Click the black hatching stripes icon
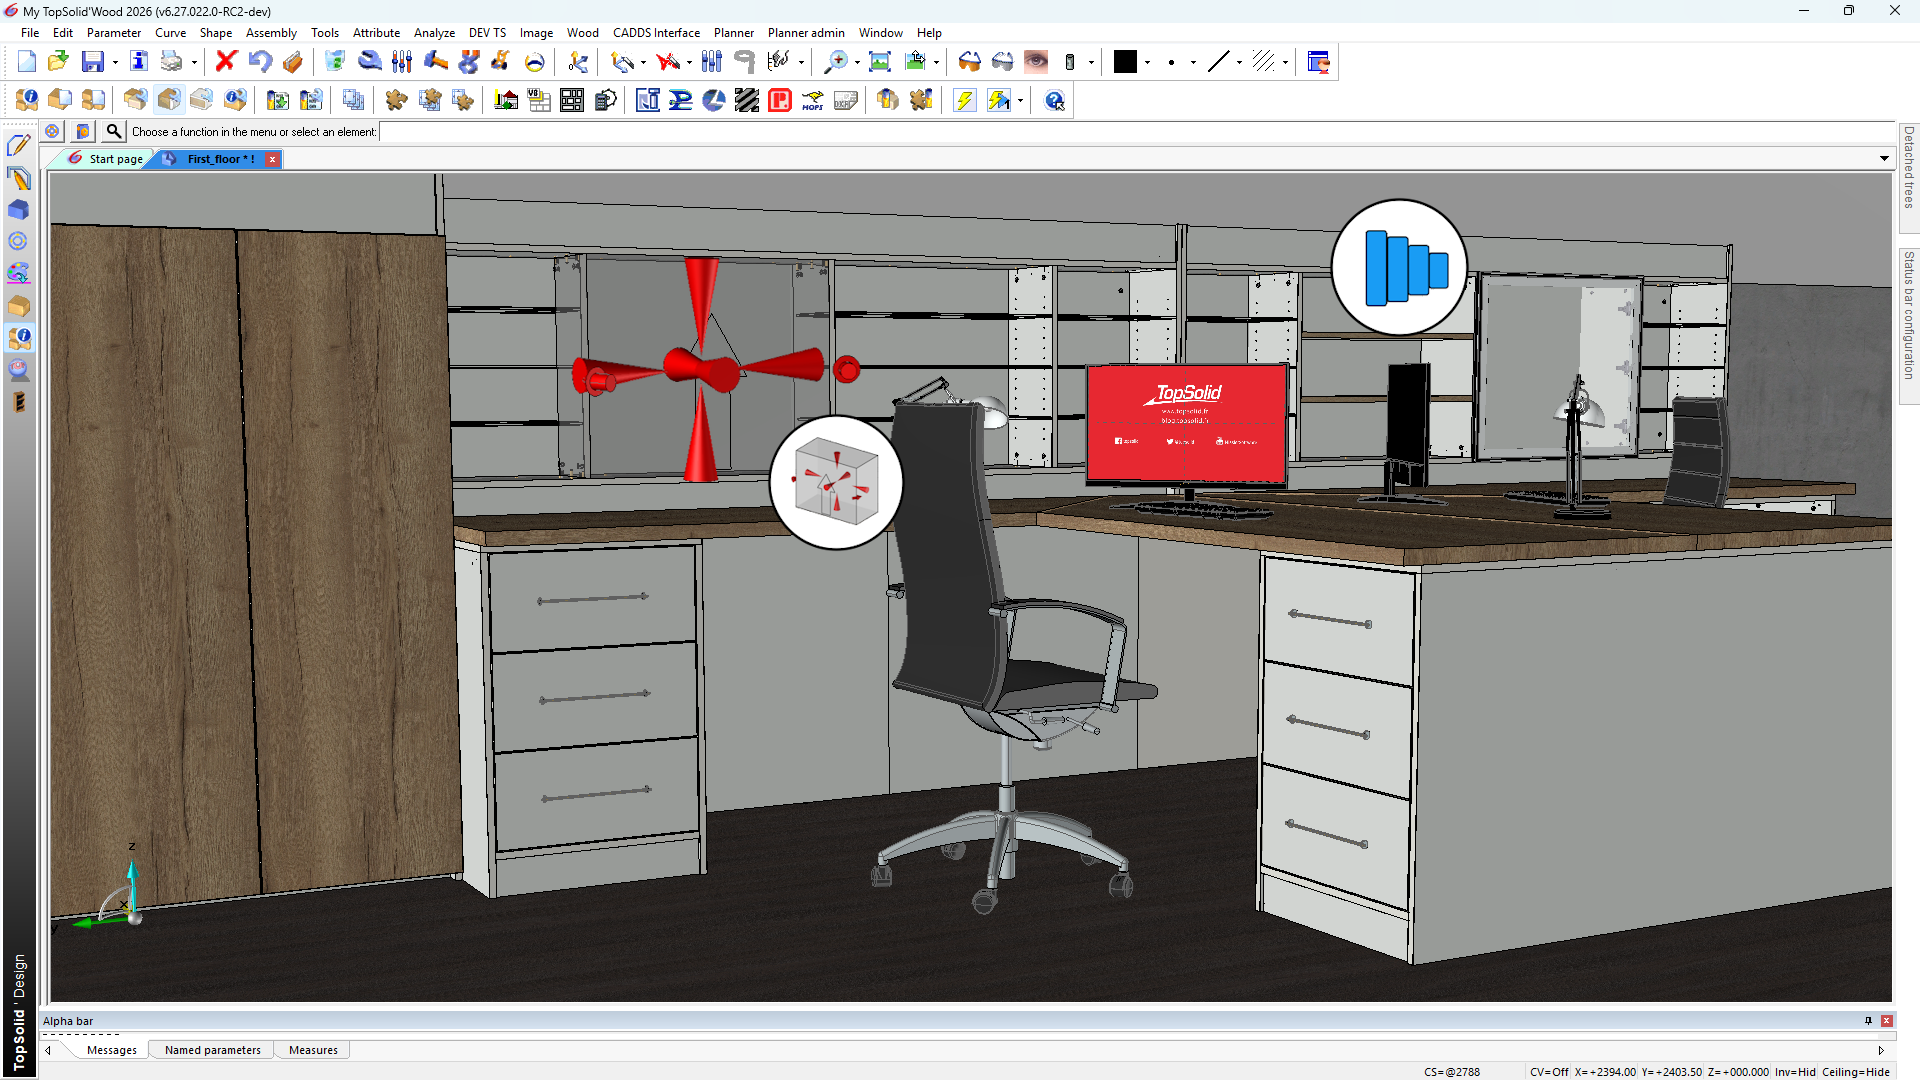 (746, 100)
